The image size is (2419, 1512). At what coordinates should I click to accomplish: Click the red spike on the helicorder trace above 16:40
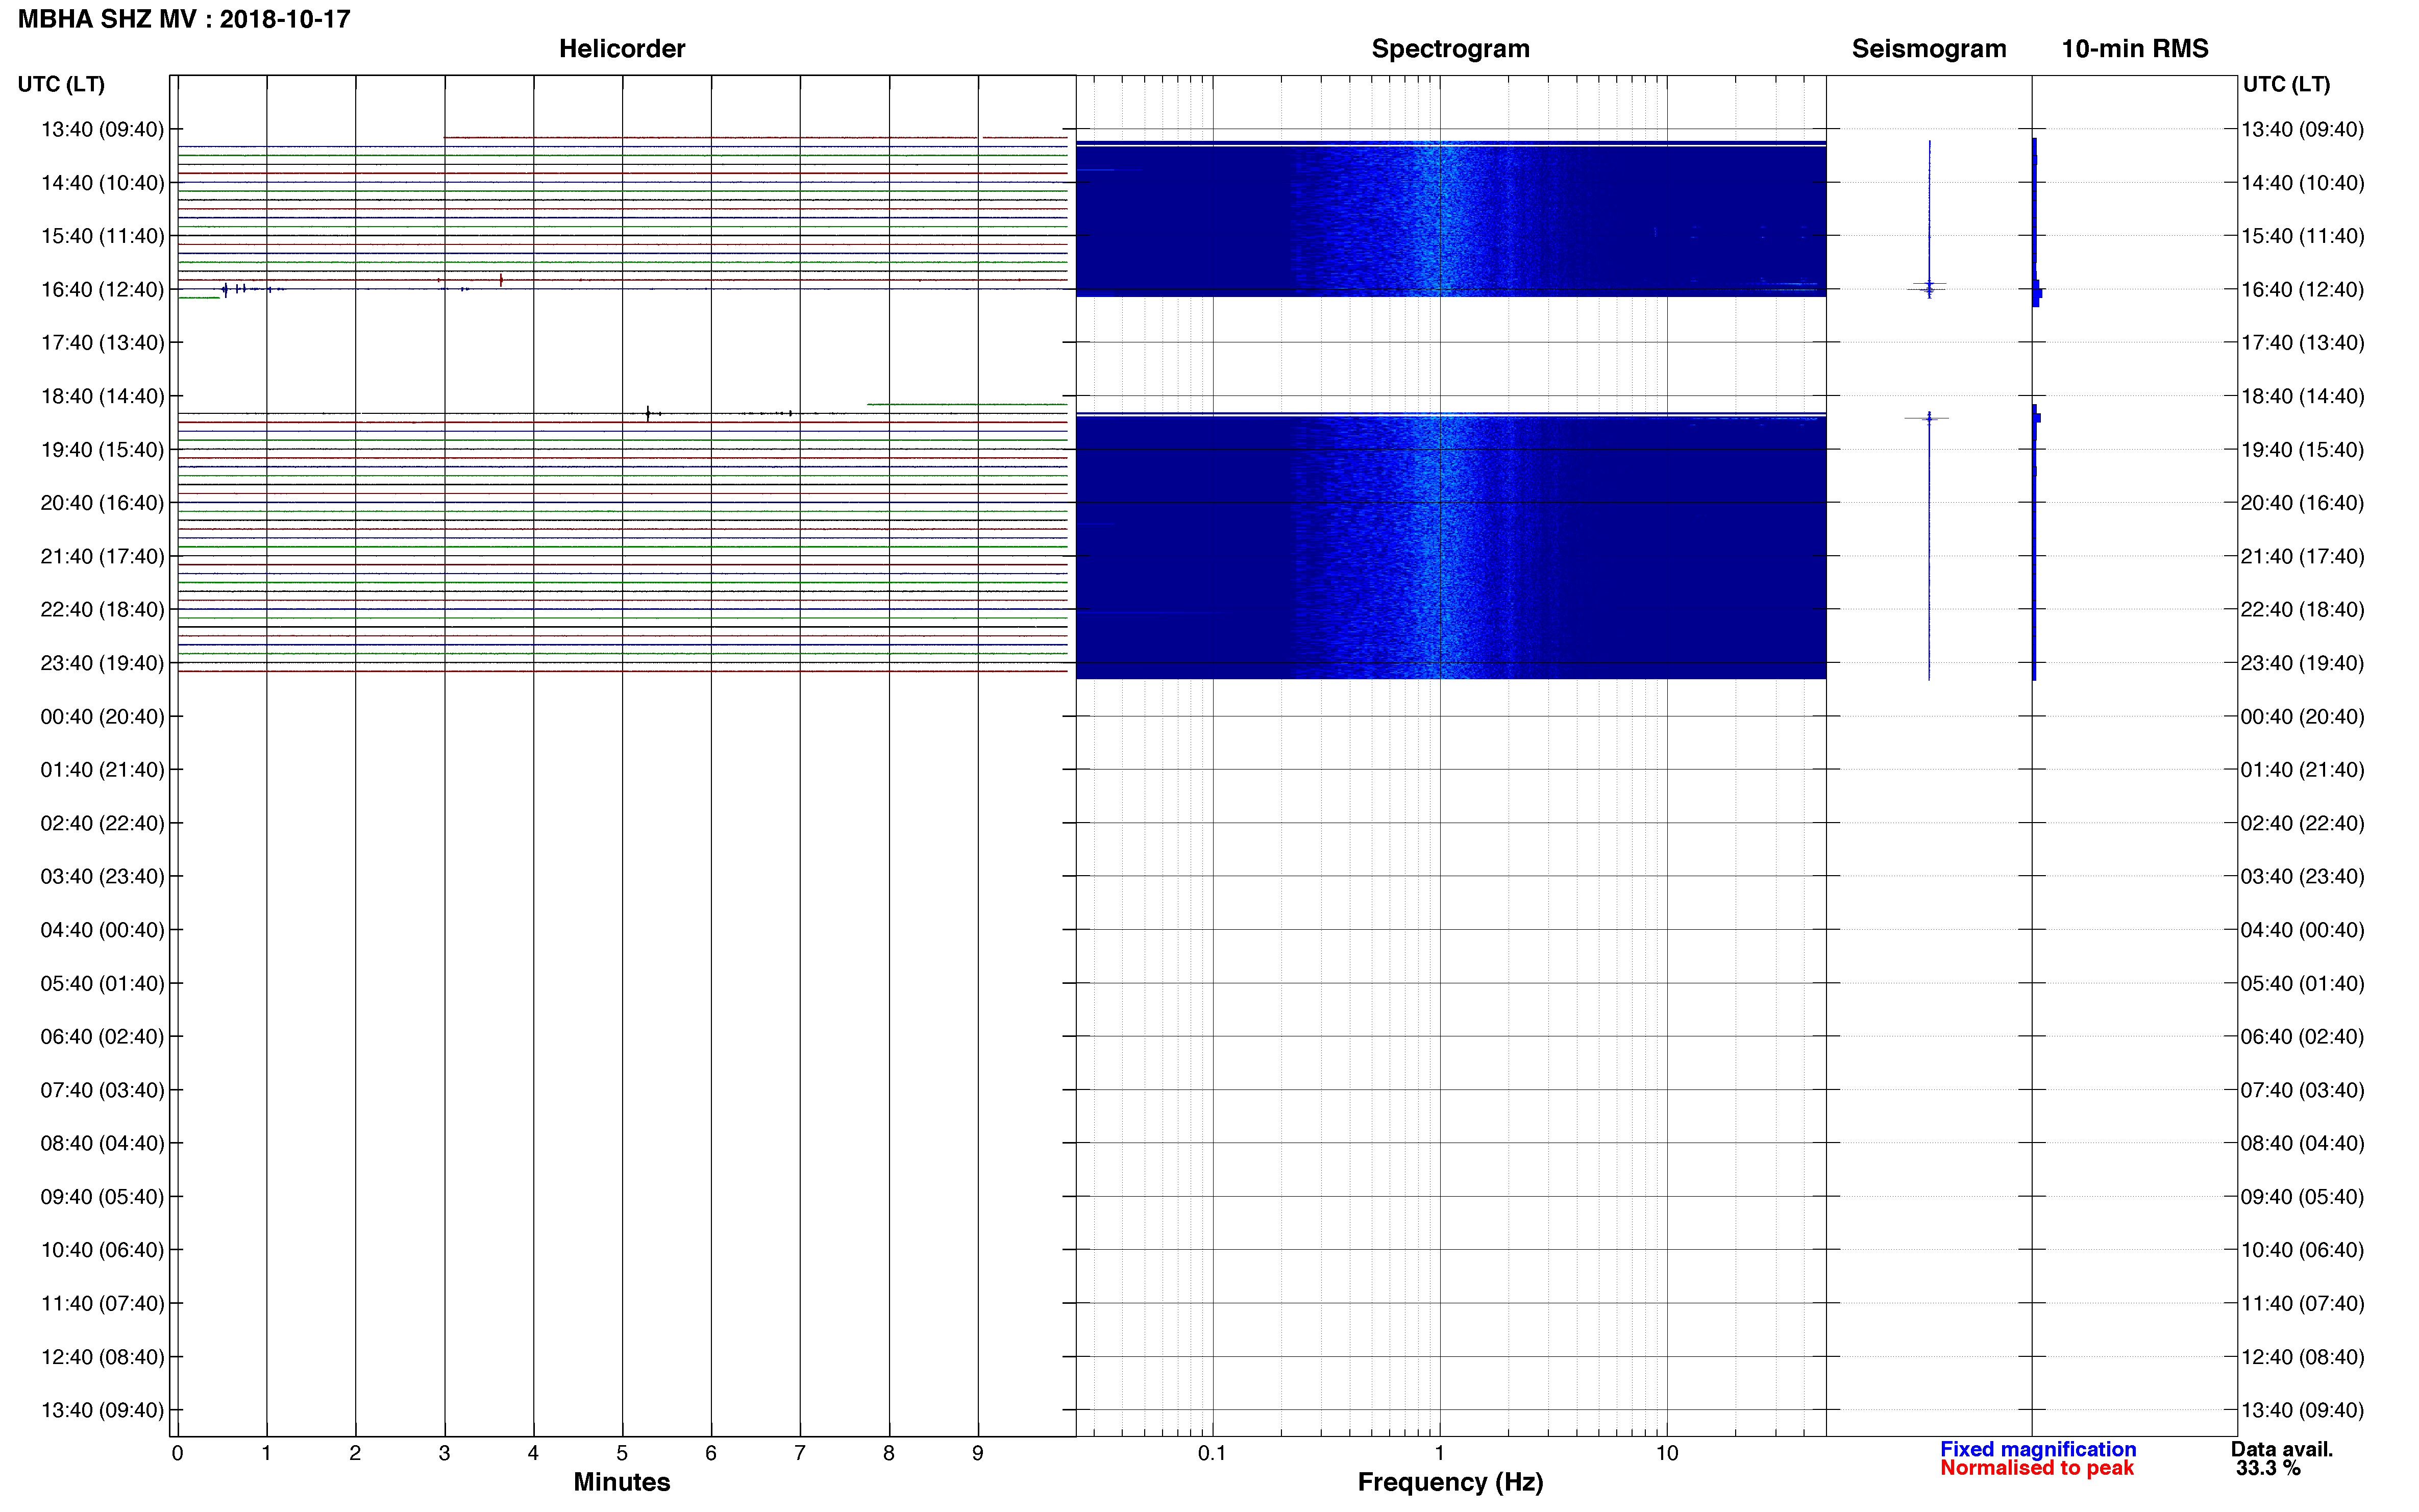pos(501,280)
